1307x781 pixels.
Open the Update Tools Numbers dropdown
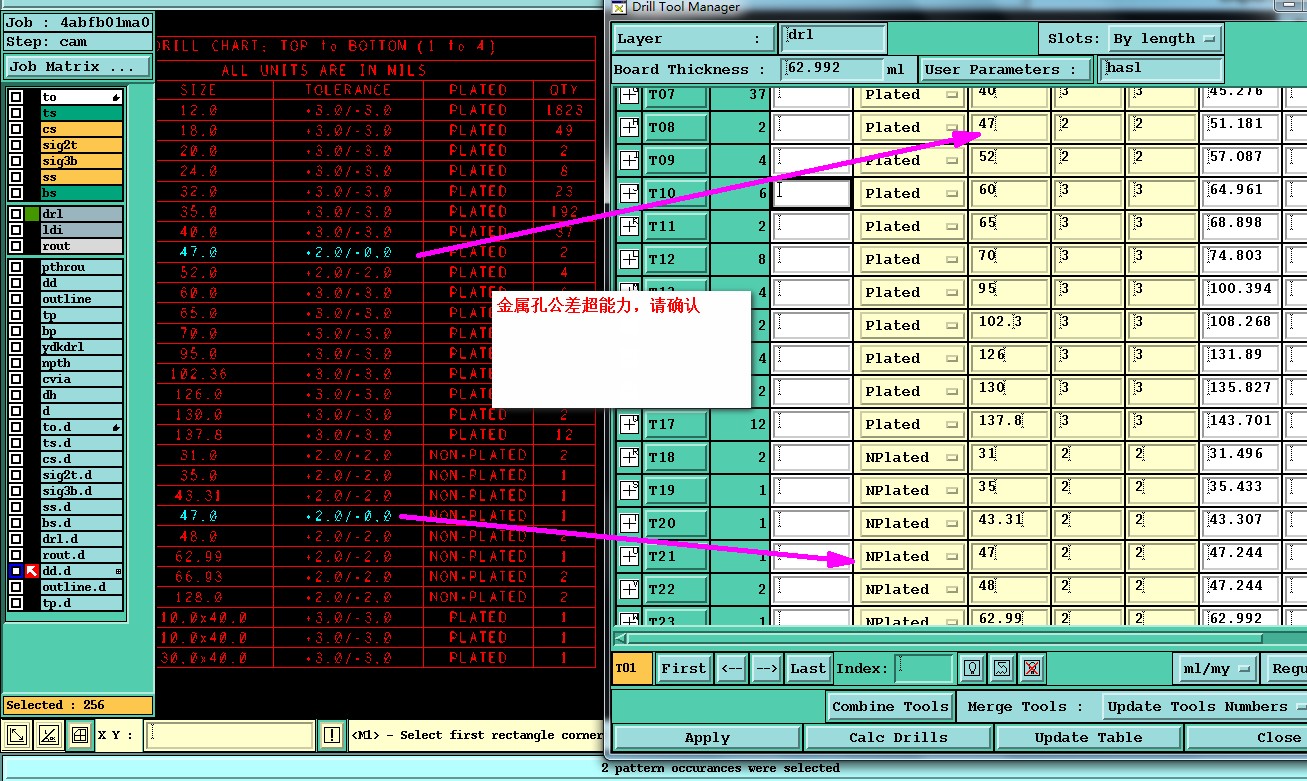click(x=1204, y=706)
